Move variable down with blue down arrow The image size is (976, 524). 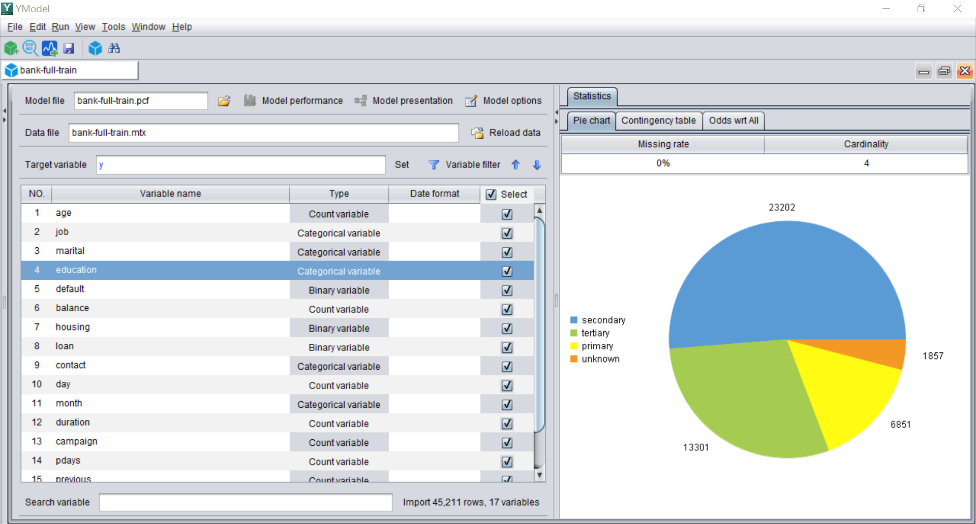click(537, 165)
